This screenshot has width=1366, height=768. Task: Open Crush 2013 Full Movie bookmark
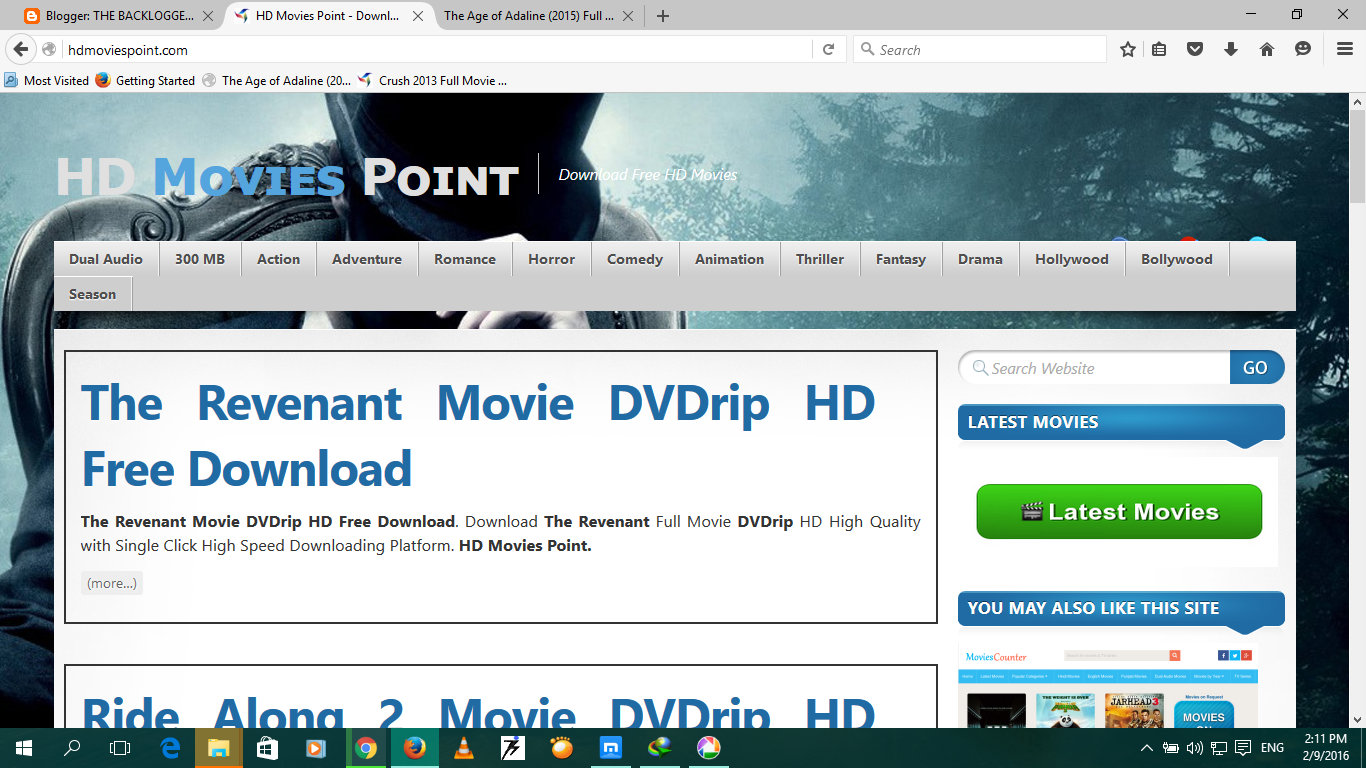pyautogui.click(x=432, y=80)
